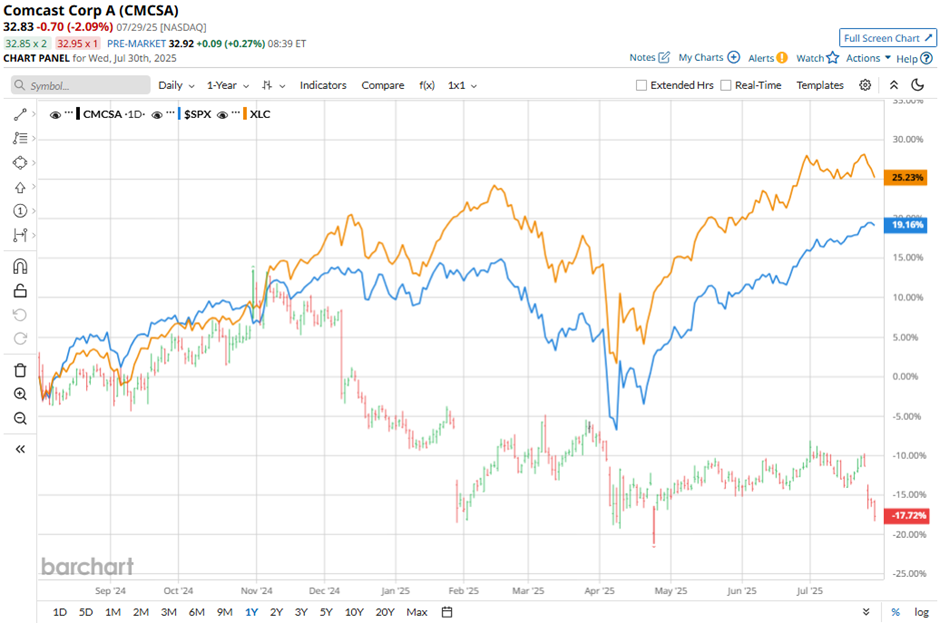
Task: Select the 10Y time range
Action: click(354, 612)
